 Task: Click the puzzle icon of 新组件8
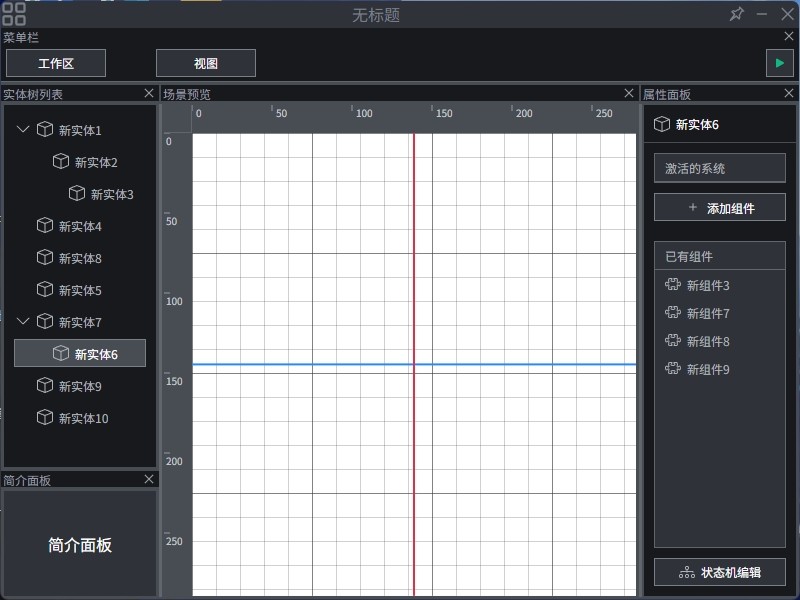673,340
